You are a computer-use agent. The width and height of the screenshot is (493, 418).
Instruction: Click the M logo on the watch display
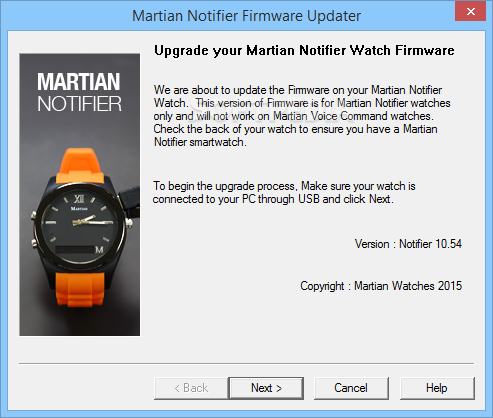click(x=99, y=250)
